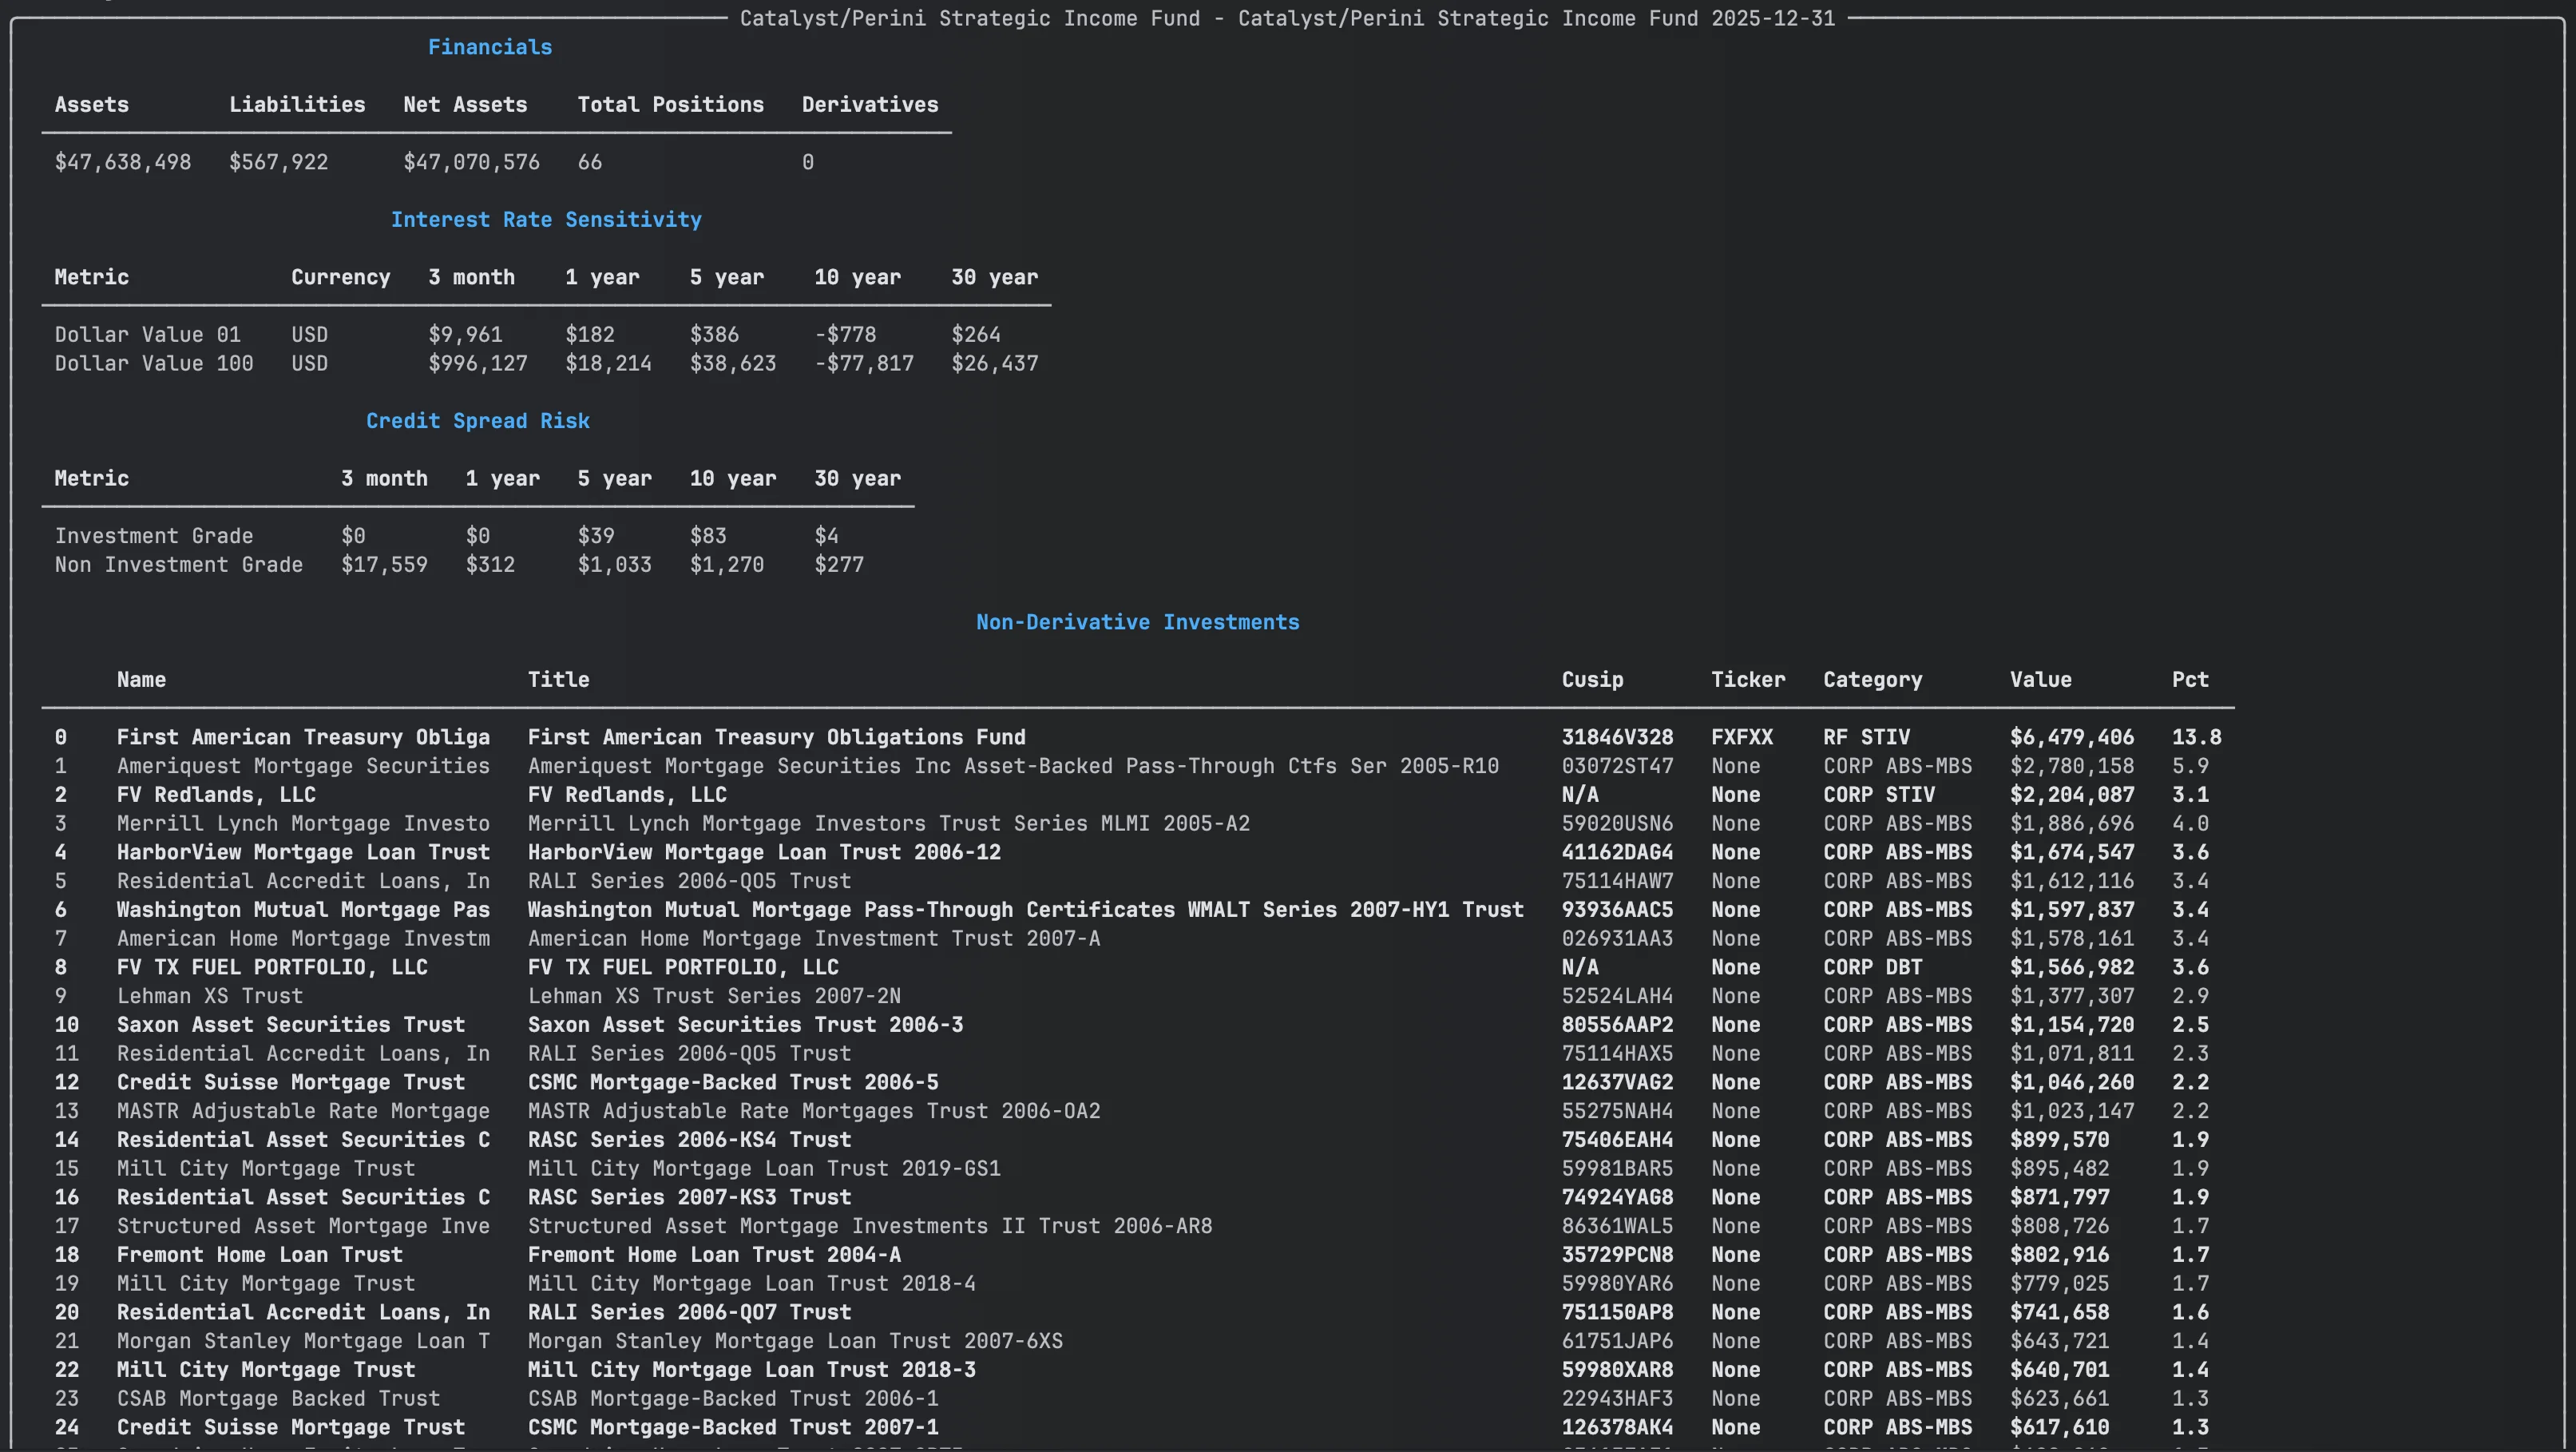Click the Ticker column header
The height and width of the screenshot is (1452, 2576).
point(1748,680)
